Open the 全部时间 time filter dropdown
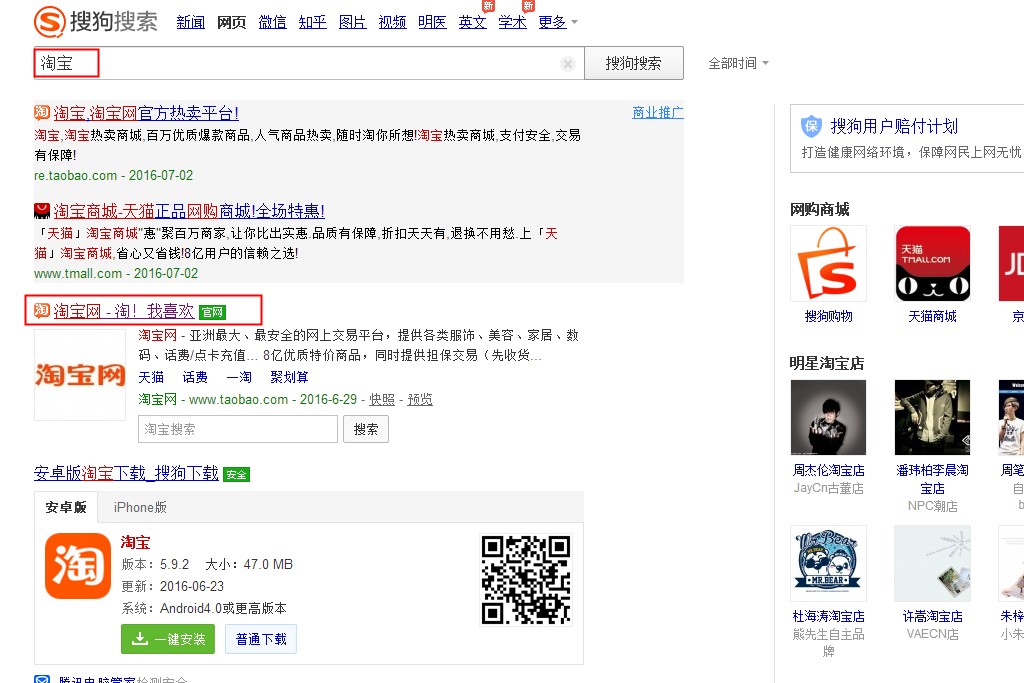The width and height of the screenshot is (1024, 683). click(x=738, y=63)
